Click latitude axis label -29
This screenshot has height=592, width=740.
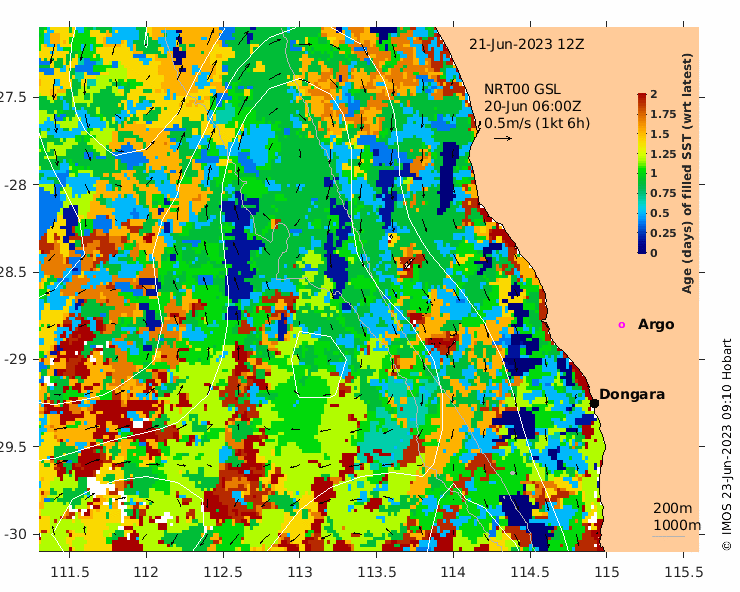(x=15, y=359)
